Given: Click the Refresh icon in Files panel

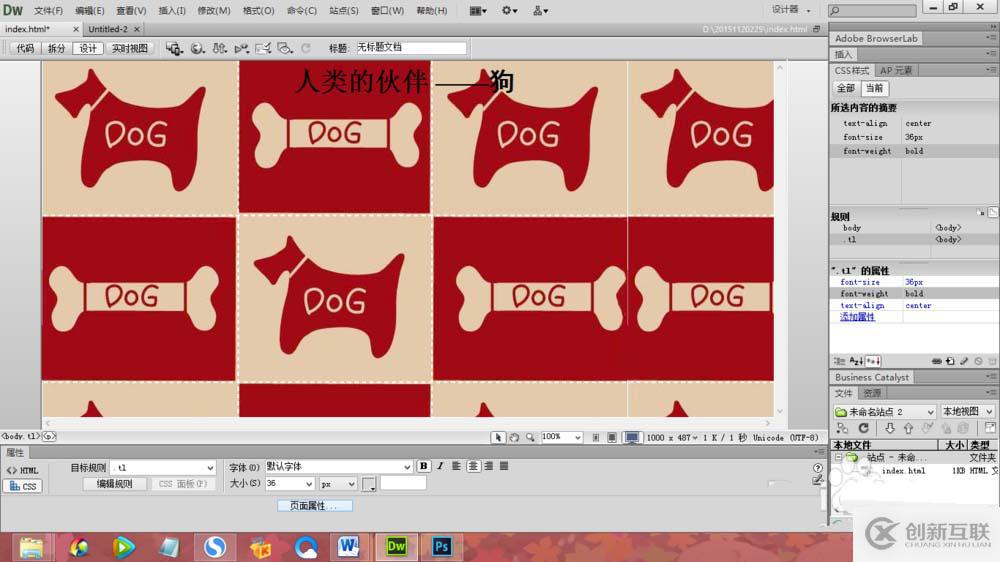Looking at the screenshot, I should click(x=861, y=428).
